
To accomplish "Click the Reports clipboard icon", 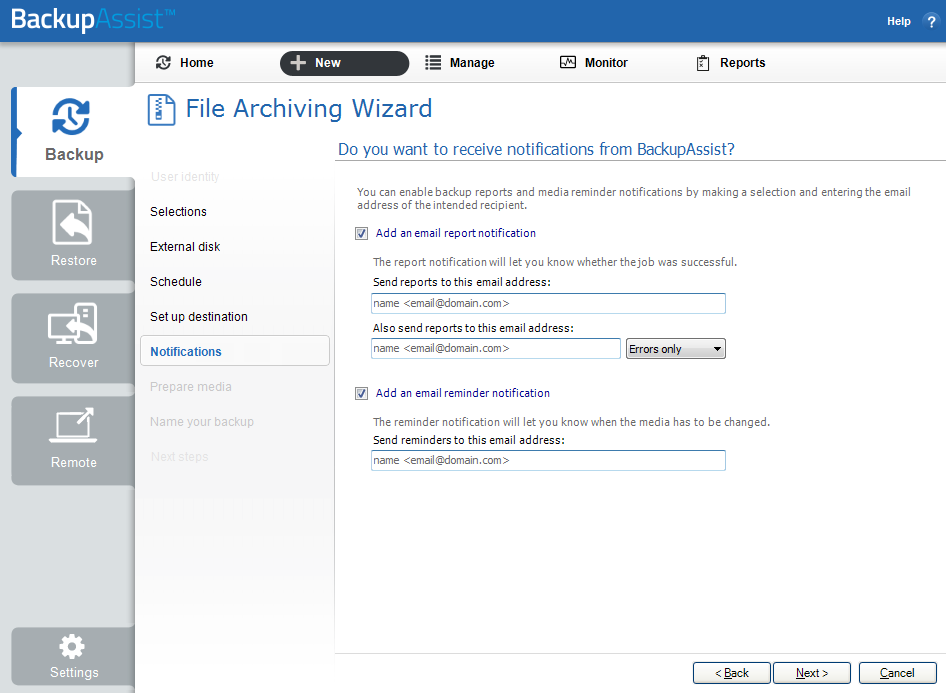I will point(703,63).
